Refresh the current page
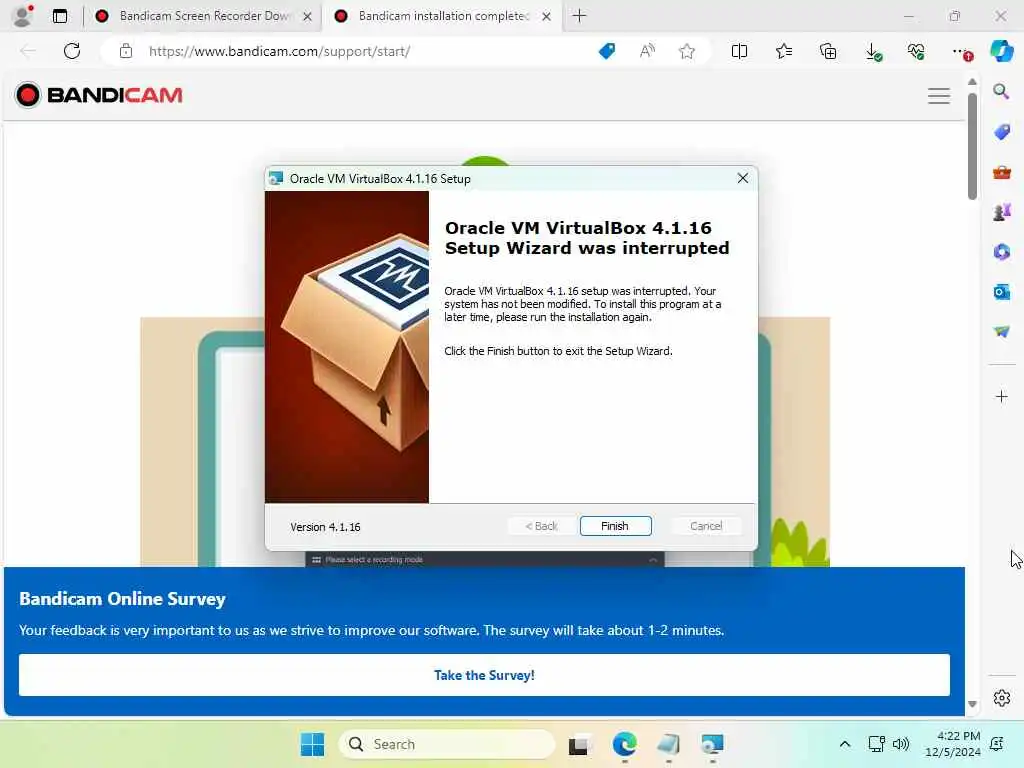The image size is (1024, 768). (72, 51)
